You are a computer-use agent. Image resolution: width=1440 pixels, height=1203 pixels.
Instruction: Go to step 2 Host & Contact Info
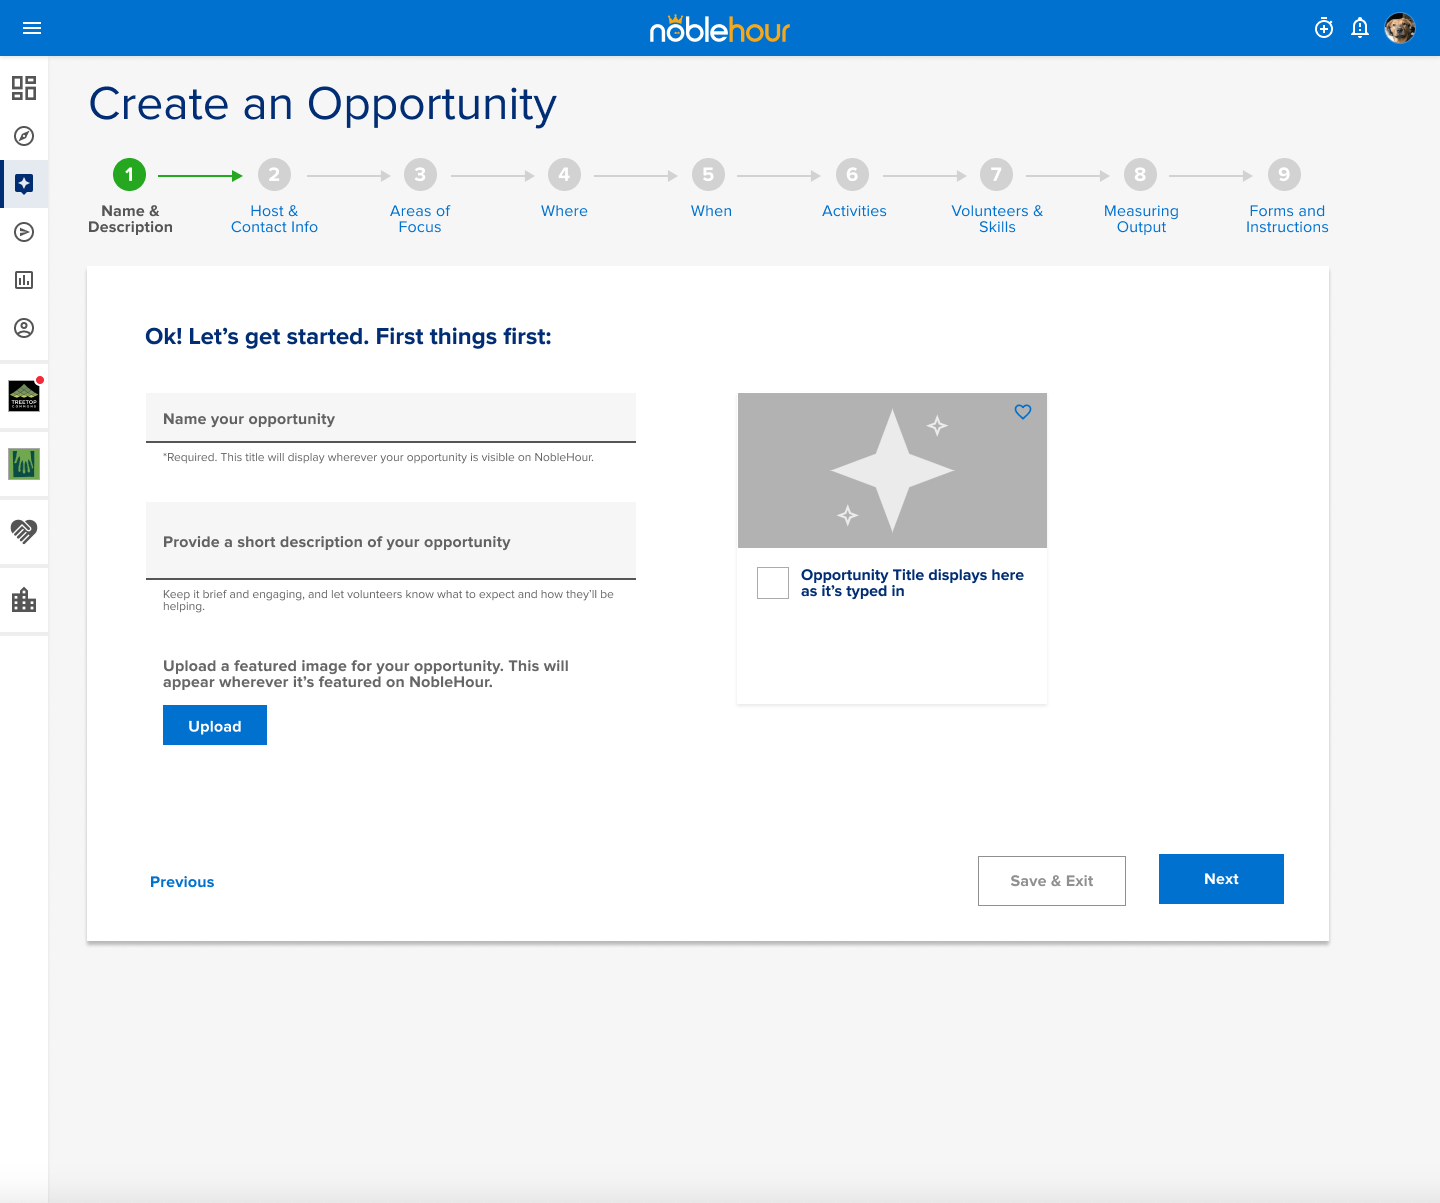pos(274,196)
